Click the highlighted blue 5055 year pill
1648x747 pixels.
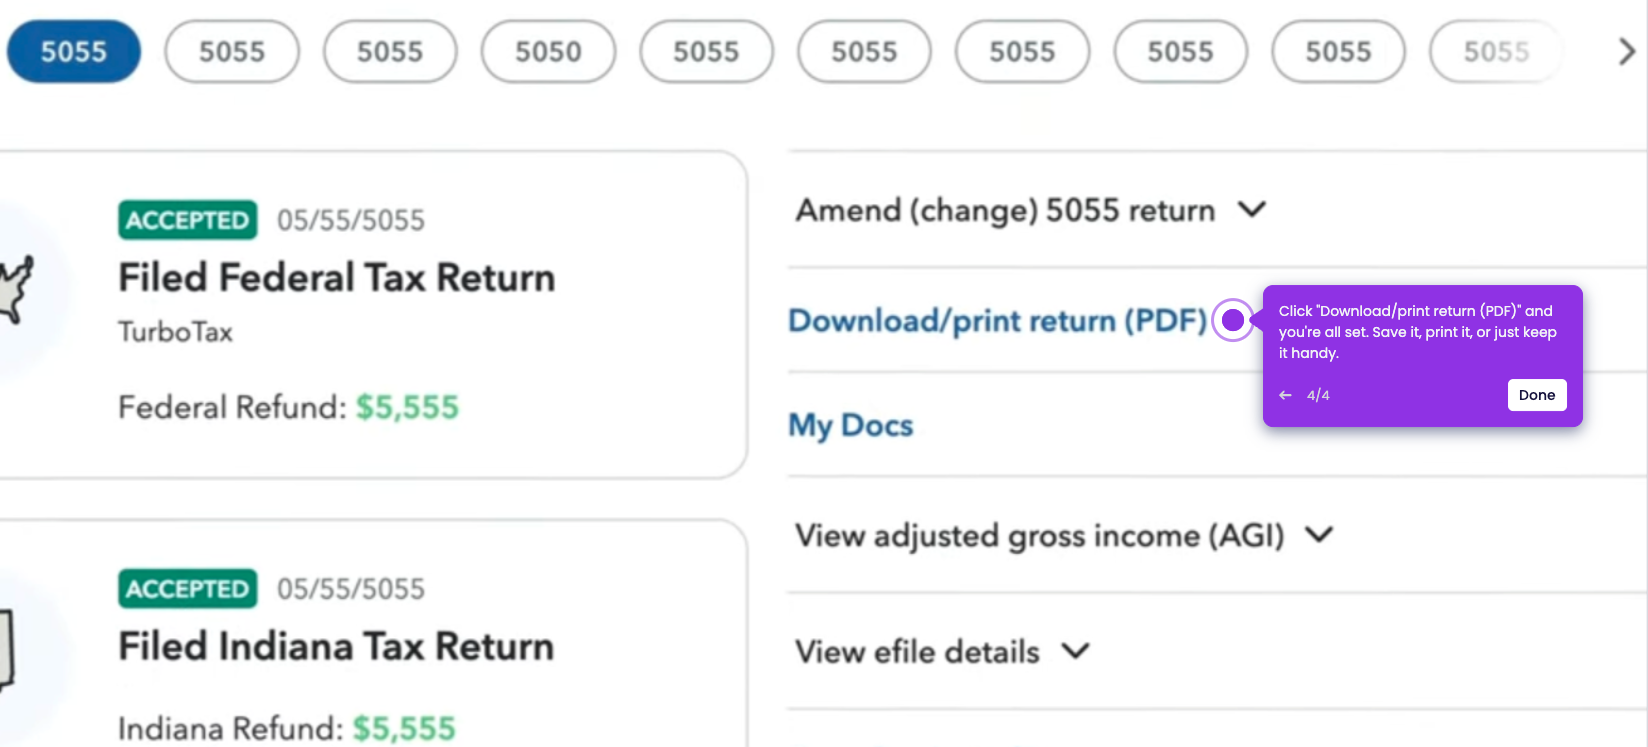coord(74,52)
